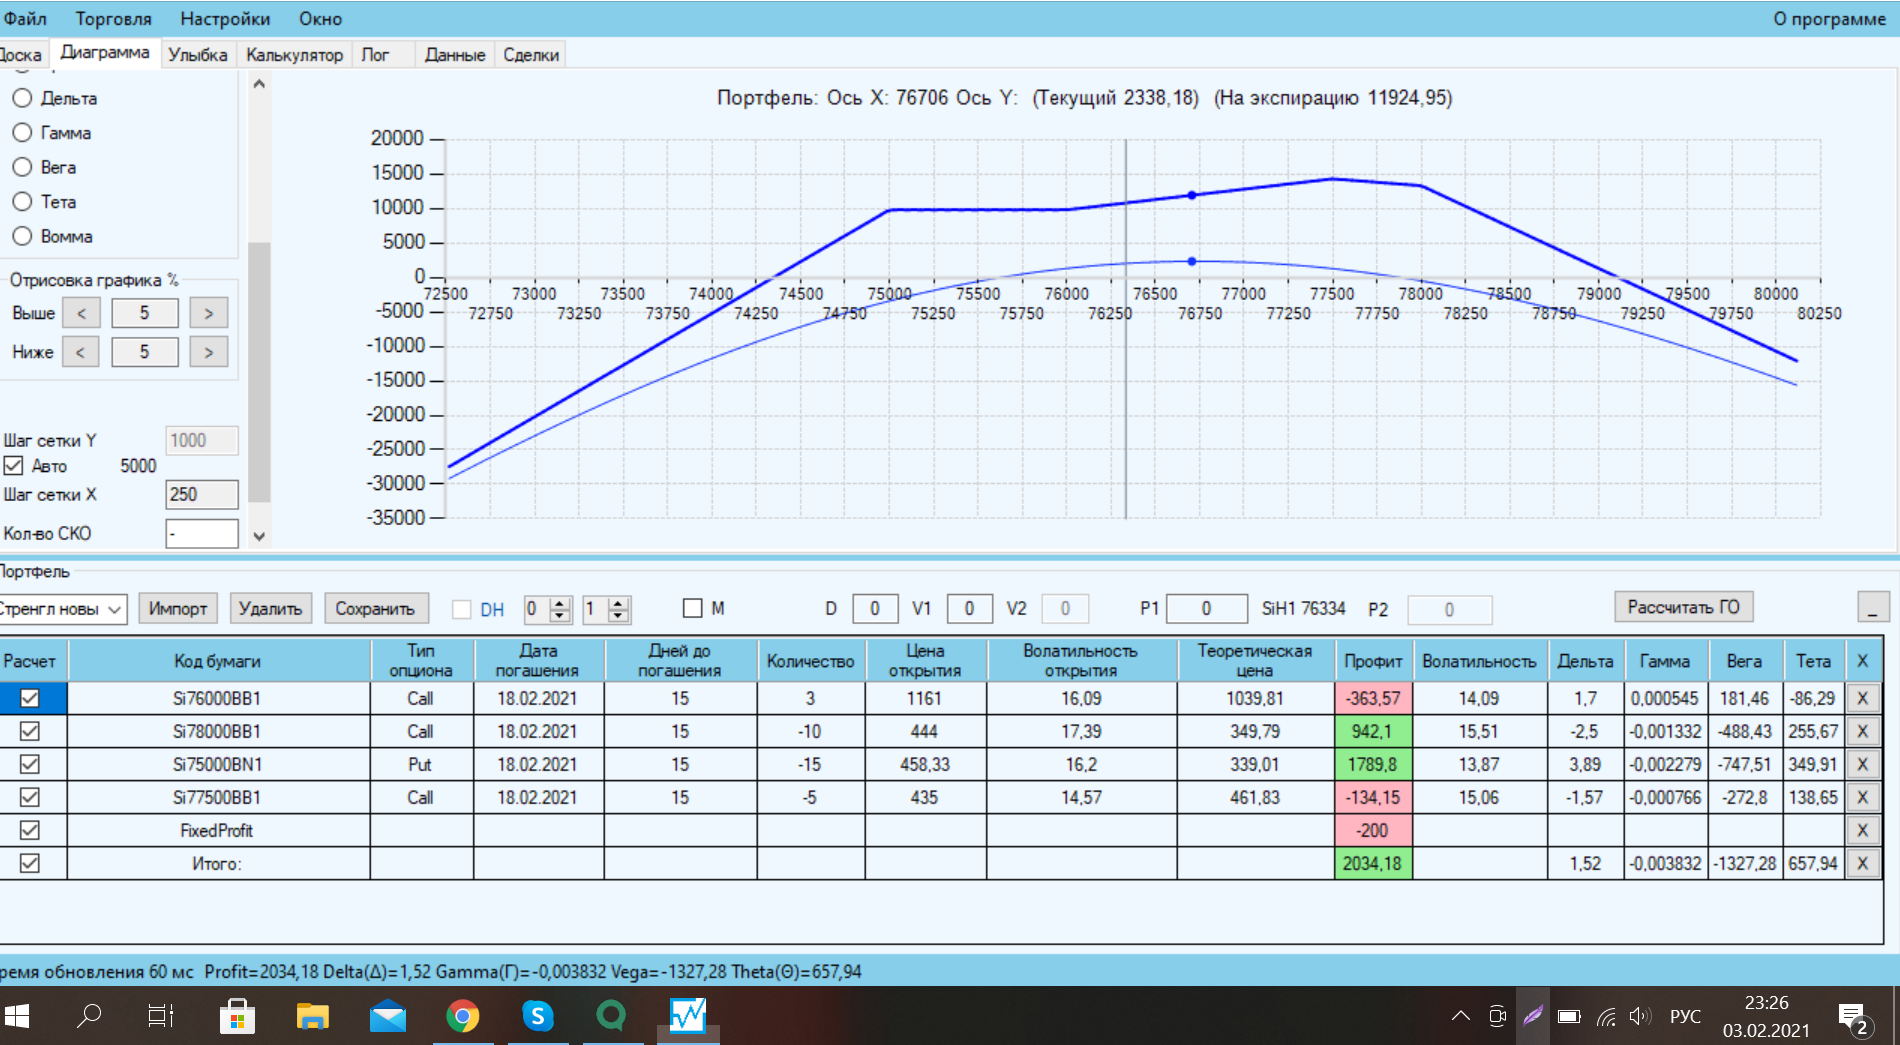Click the Сохранить button

[375, 608]
